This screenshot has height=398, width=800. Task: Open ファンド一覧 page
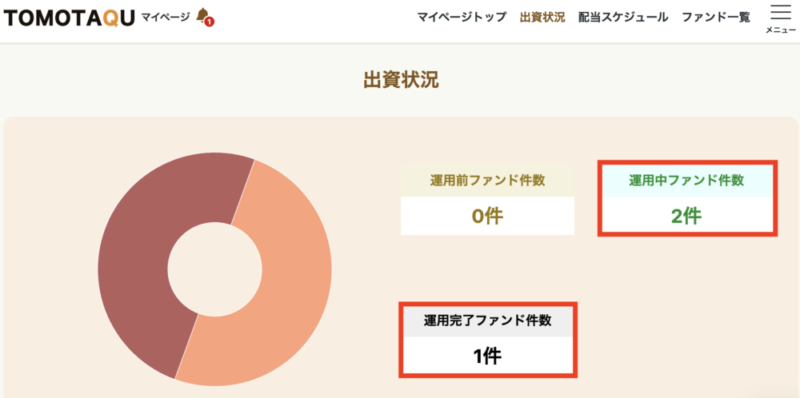(716, 17)
